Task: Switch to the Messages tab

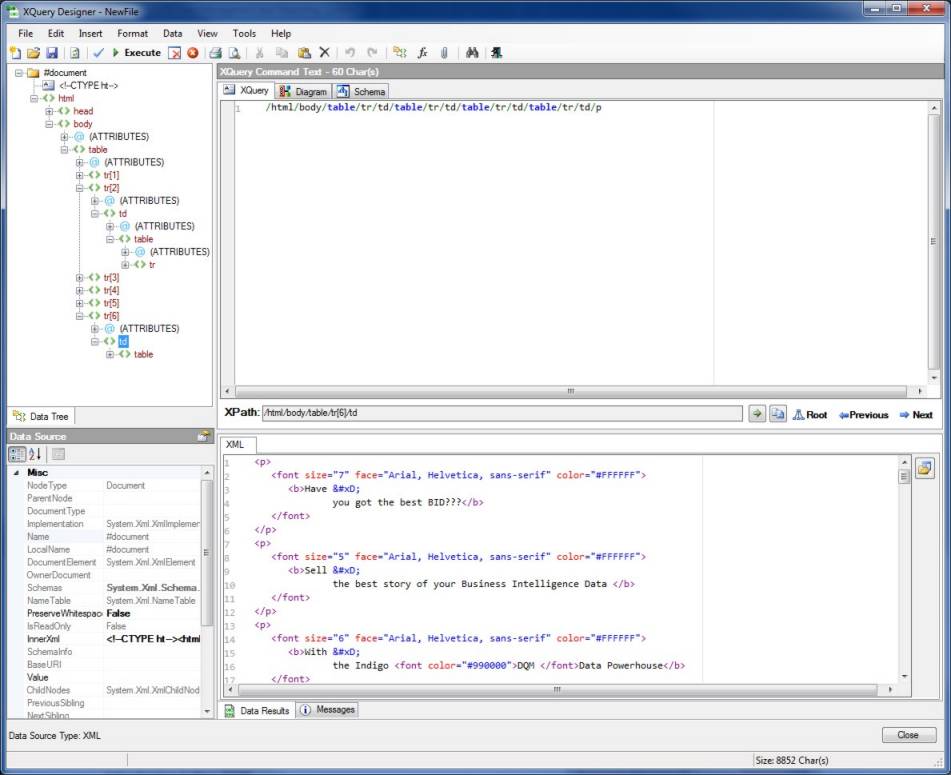Action: click(328, 710)
